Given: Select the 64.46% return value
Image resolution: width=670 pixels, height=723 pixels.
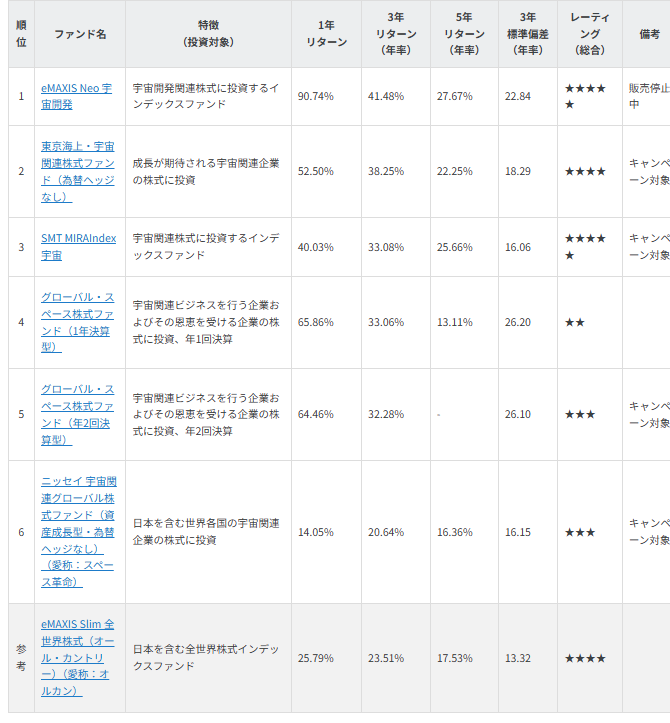Looking at the screenshot, I should 315,414.
